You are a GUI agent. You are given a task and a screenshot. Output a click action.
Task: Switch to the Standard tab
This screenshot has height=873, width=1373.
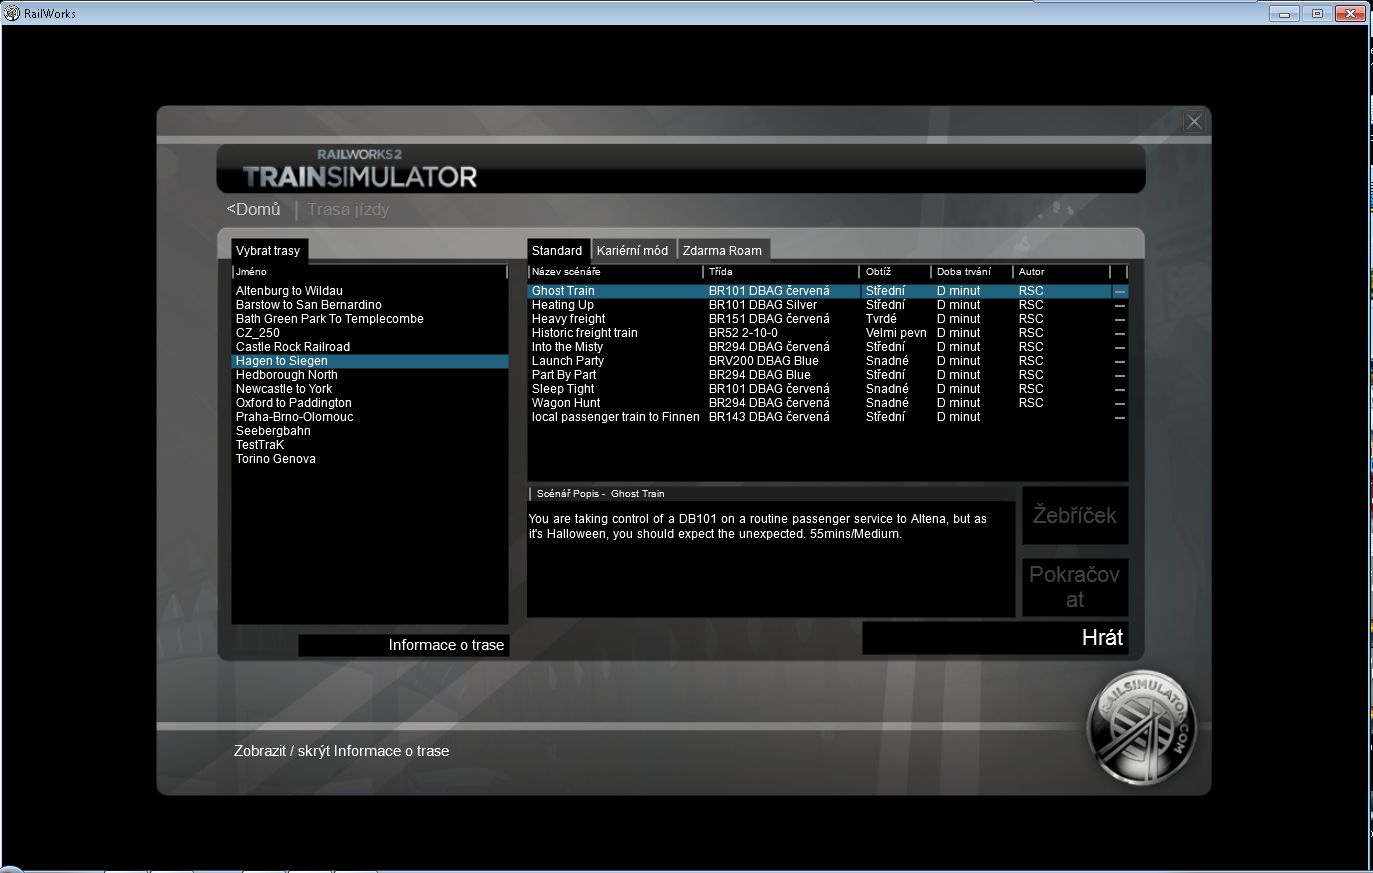[557, 251]
